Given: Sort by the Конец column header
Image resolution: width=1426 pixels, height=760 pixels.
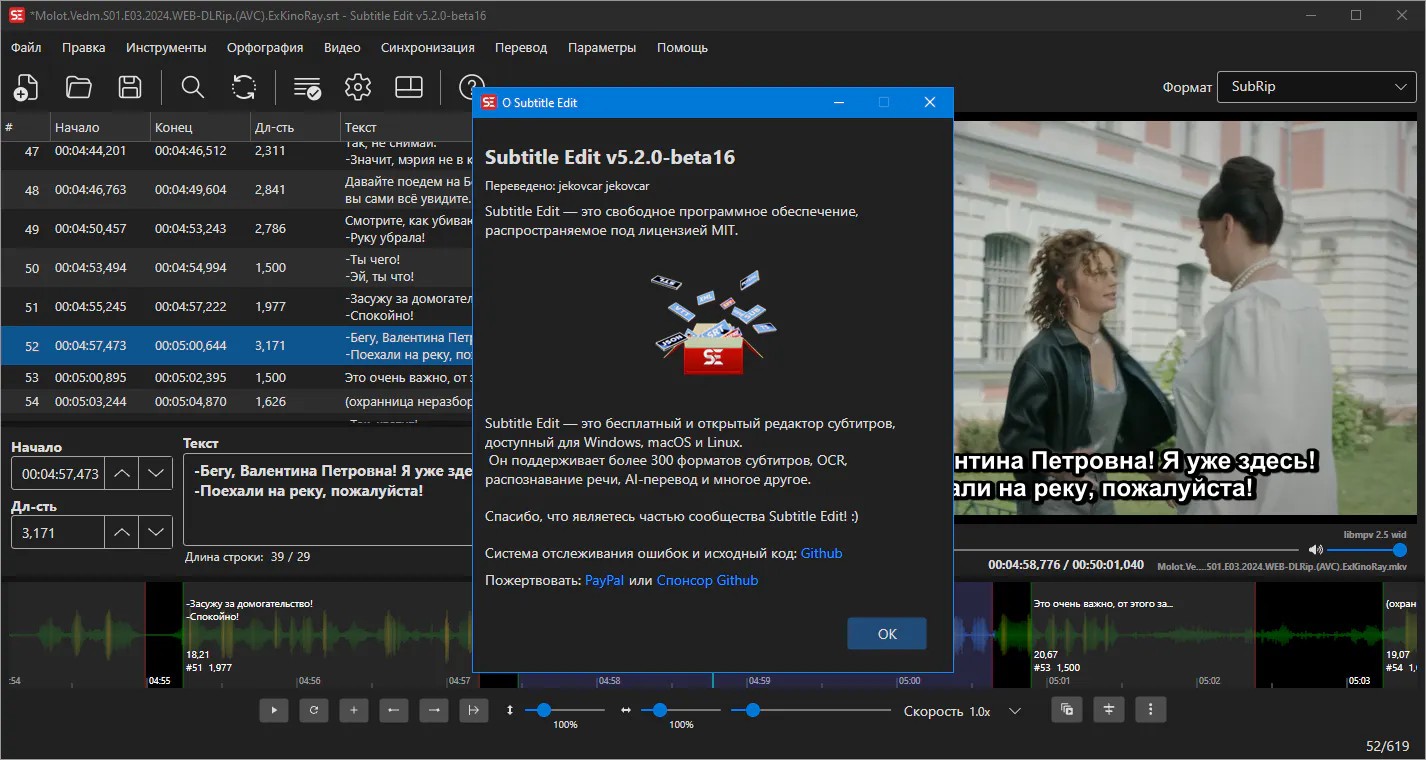Looking at the screenshot, I should tap(200, 127).
